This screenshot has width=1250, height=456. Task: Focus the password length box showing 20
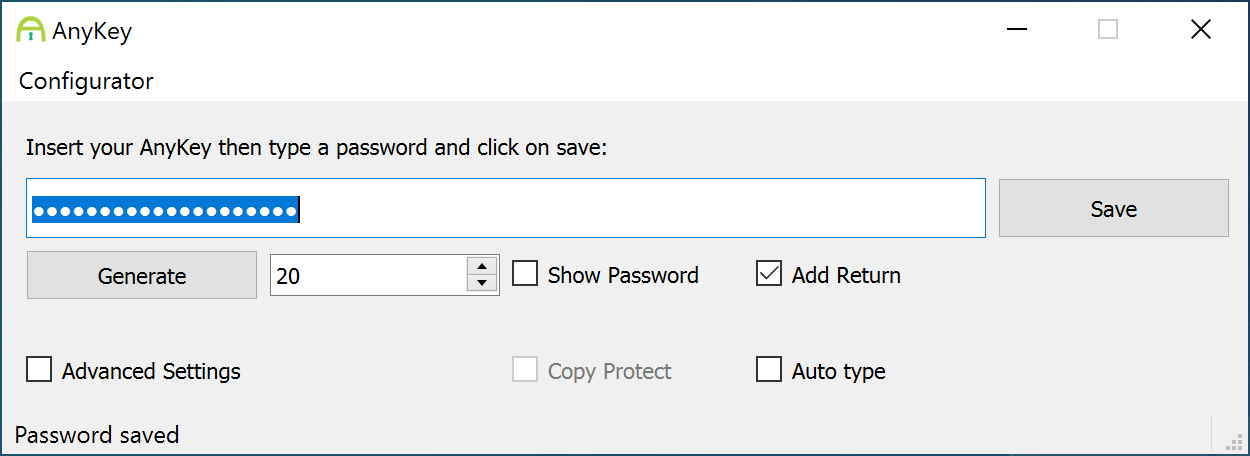pyautogui.click(x=368, y=275)
